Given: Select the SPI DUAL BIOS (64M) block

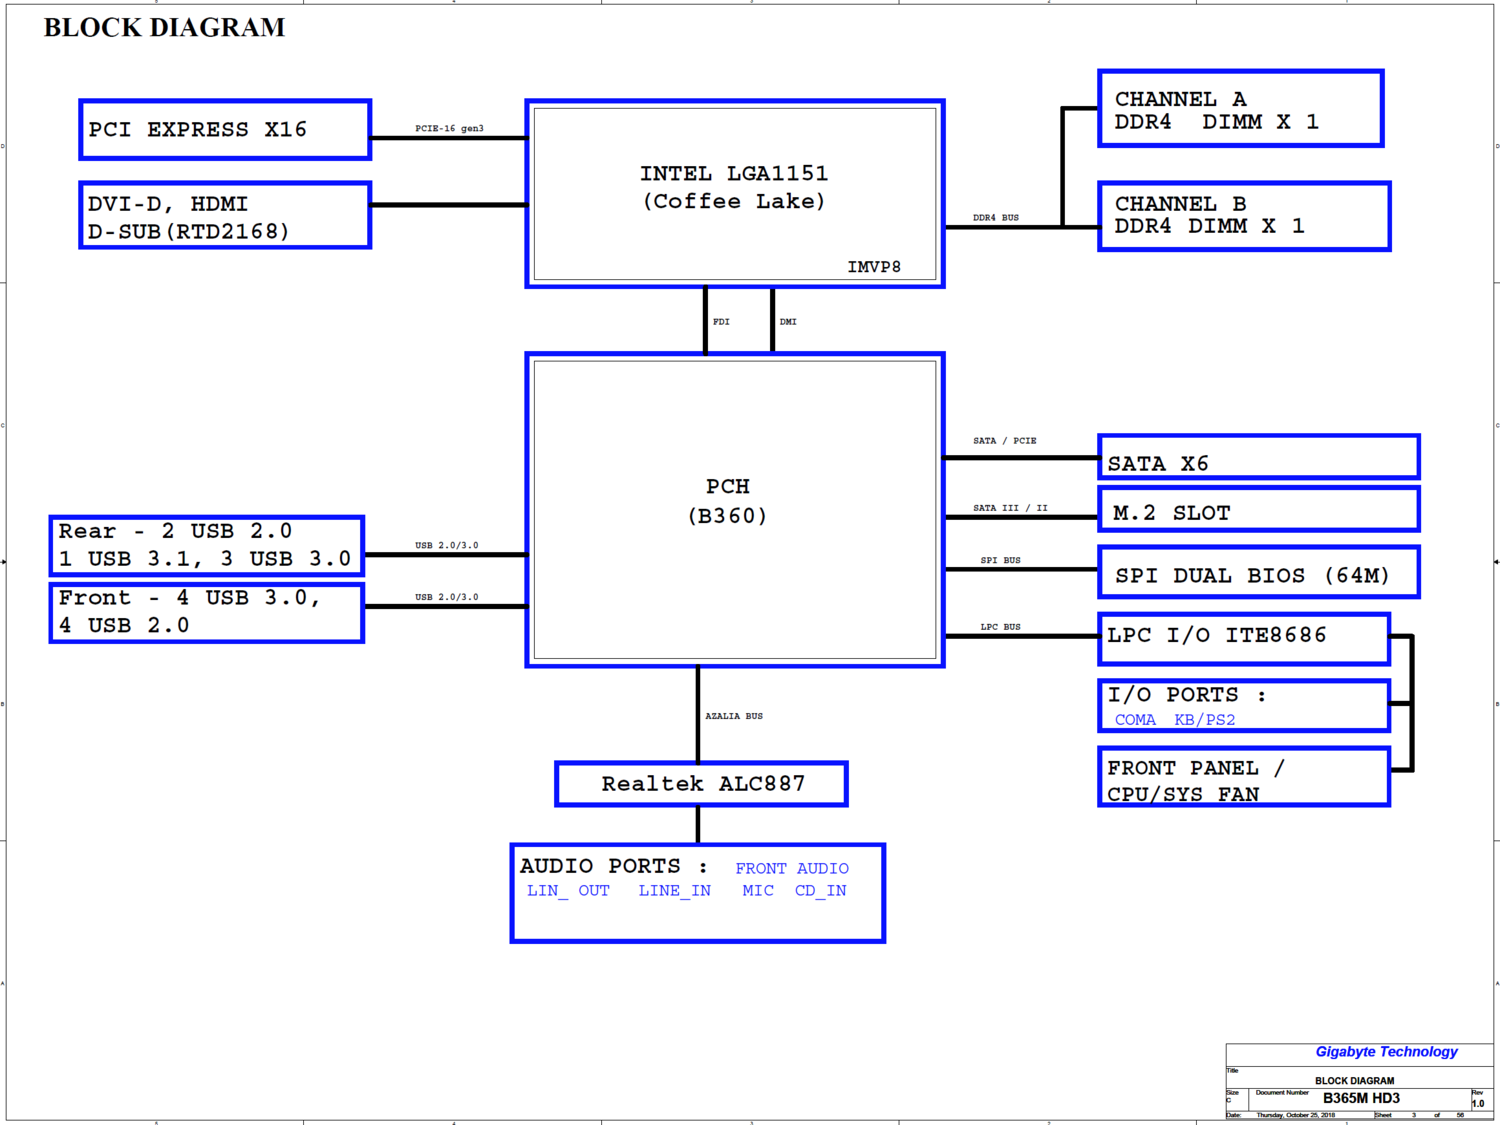Looking at the screenshot, I should [x=1258, y=573].
